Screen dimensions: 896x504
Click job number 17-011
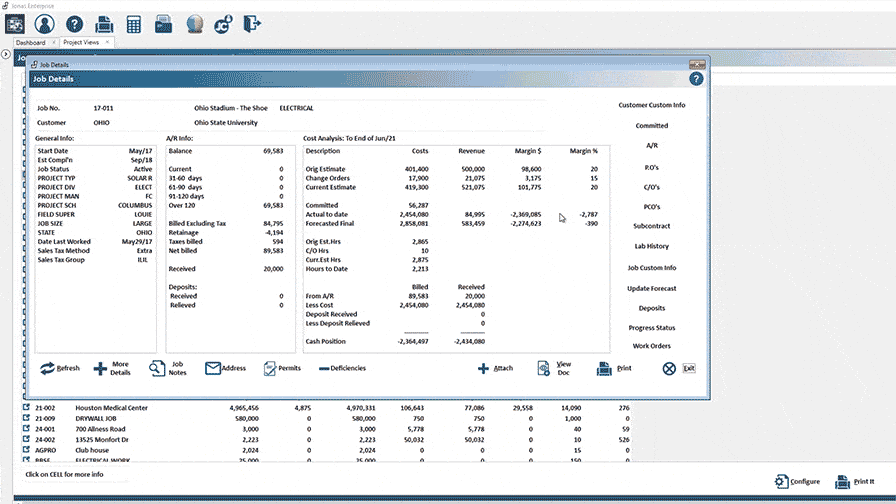[x=103, y=108]
